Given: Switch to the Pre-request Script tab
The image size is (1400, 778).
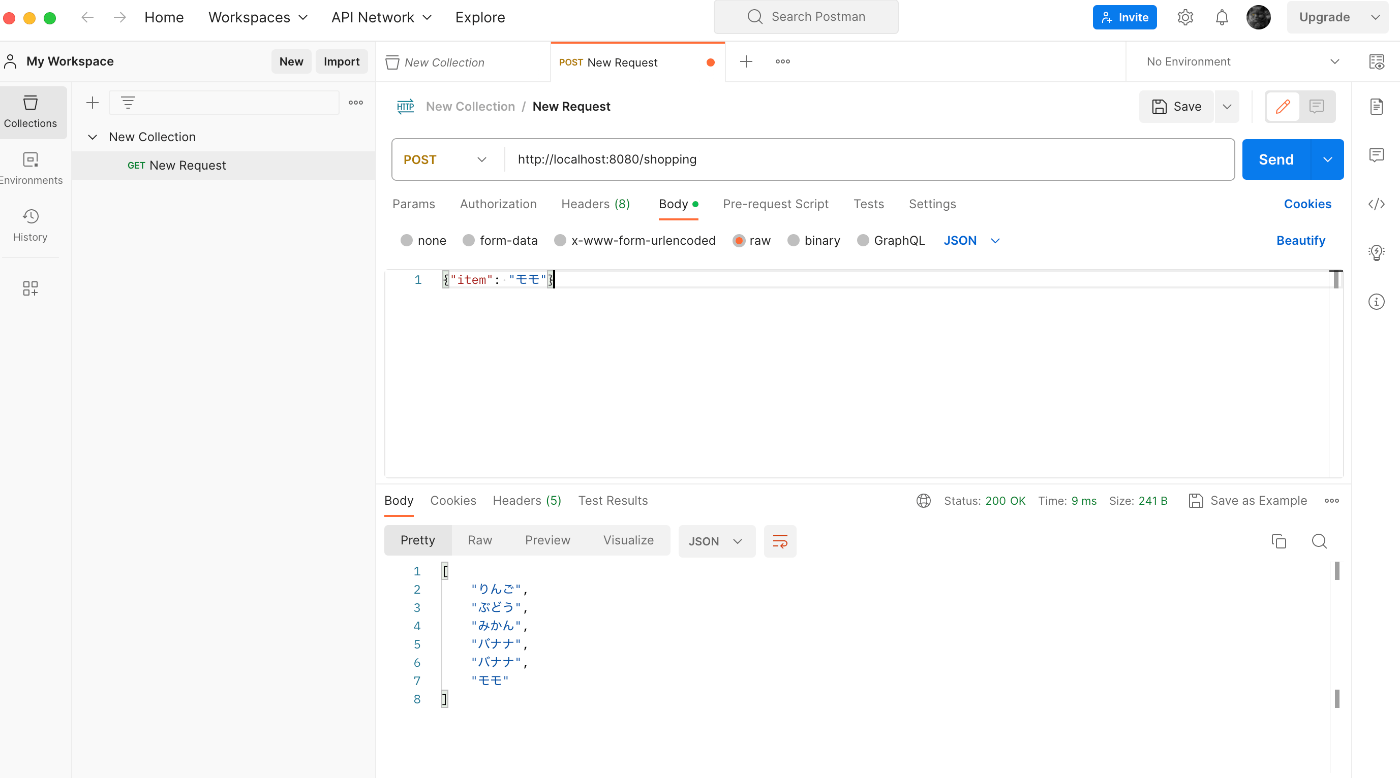Looking at the screenshot, I should [x=775, y=204].
